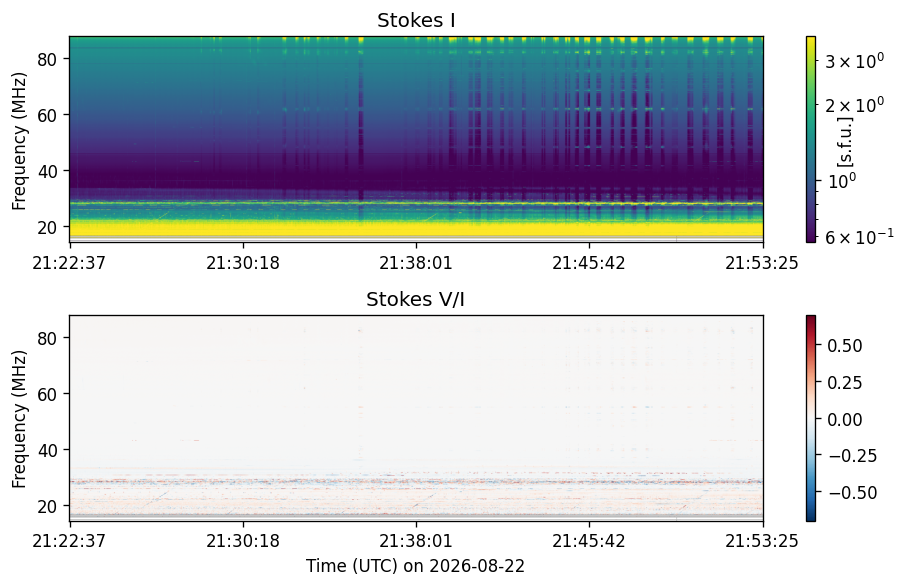Click the 21:22:37 tick label under Stokes I
This screenshot has height=587, width=906.
69,263
